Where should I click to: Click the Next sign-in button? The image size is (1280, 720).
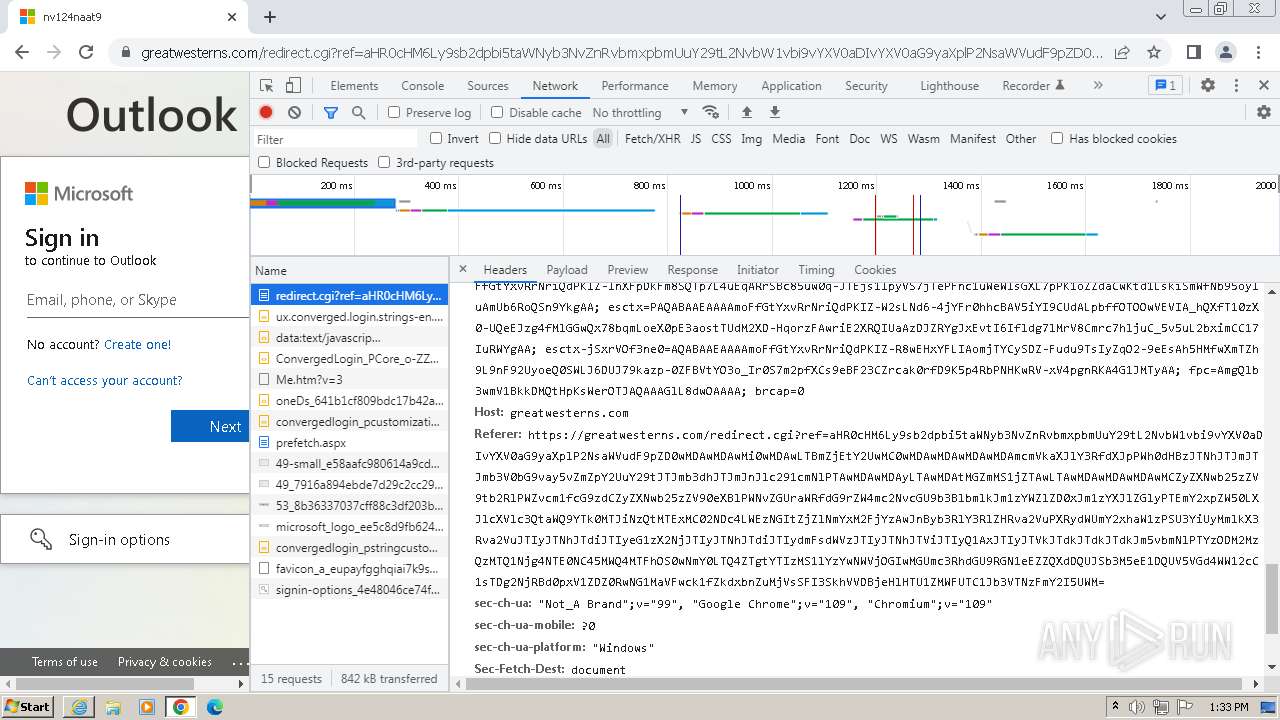coord(210,426)
